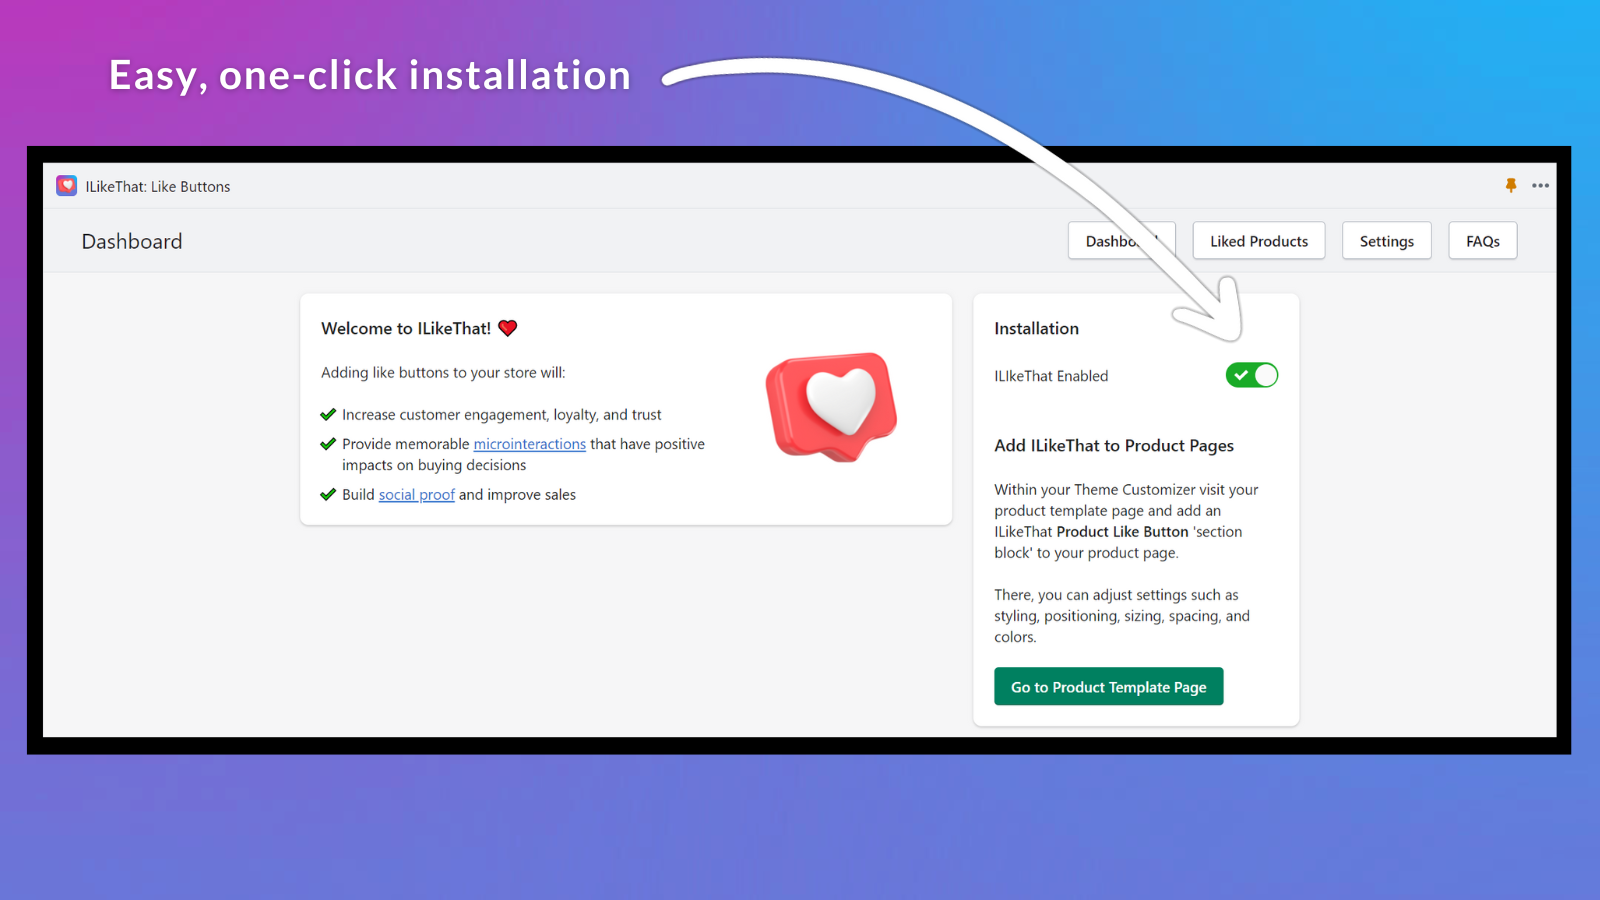
Task: Open the Dashboard tab button
Action: coord(1122,241)
